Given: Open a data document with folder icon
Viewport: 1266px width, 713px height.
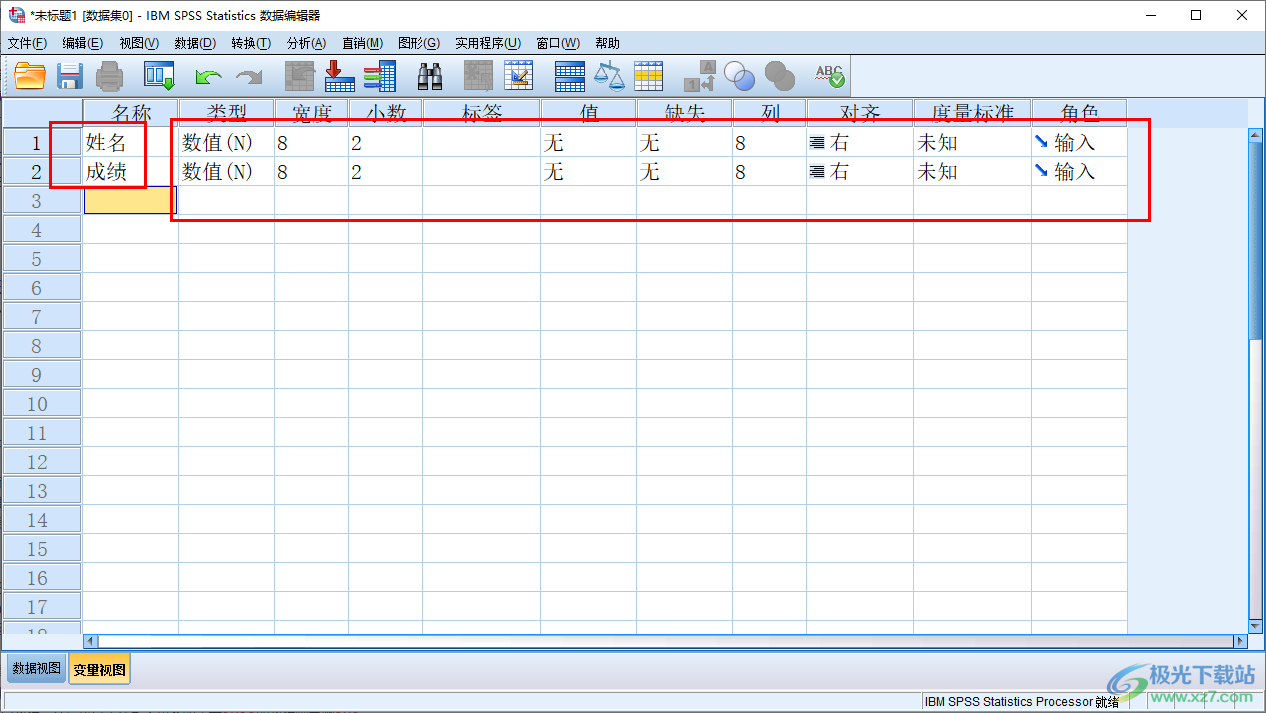Looking at the screenshot, I should 30,76.
